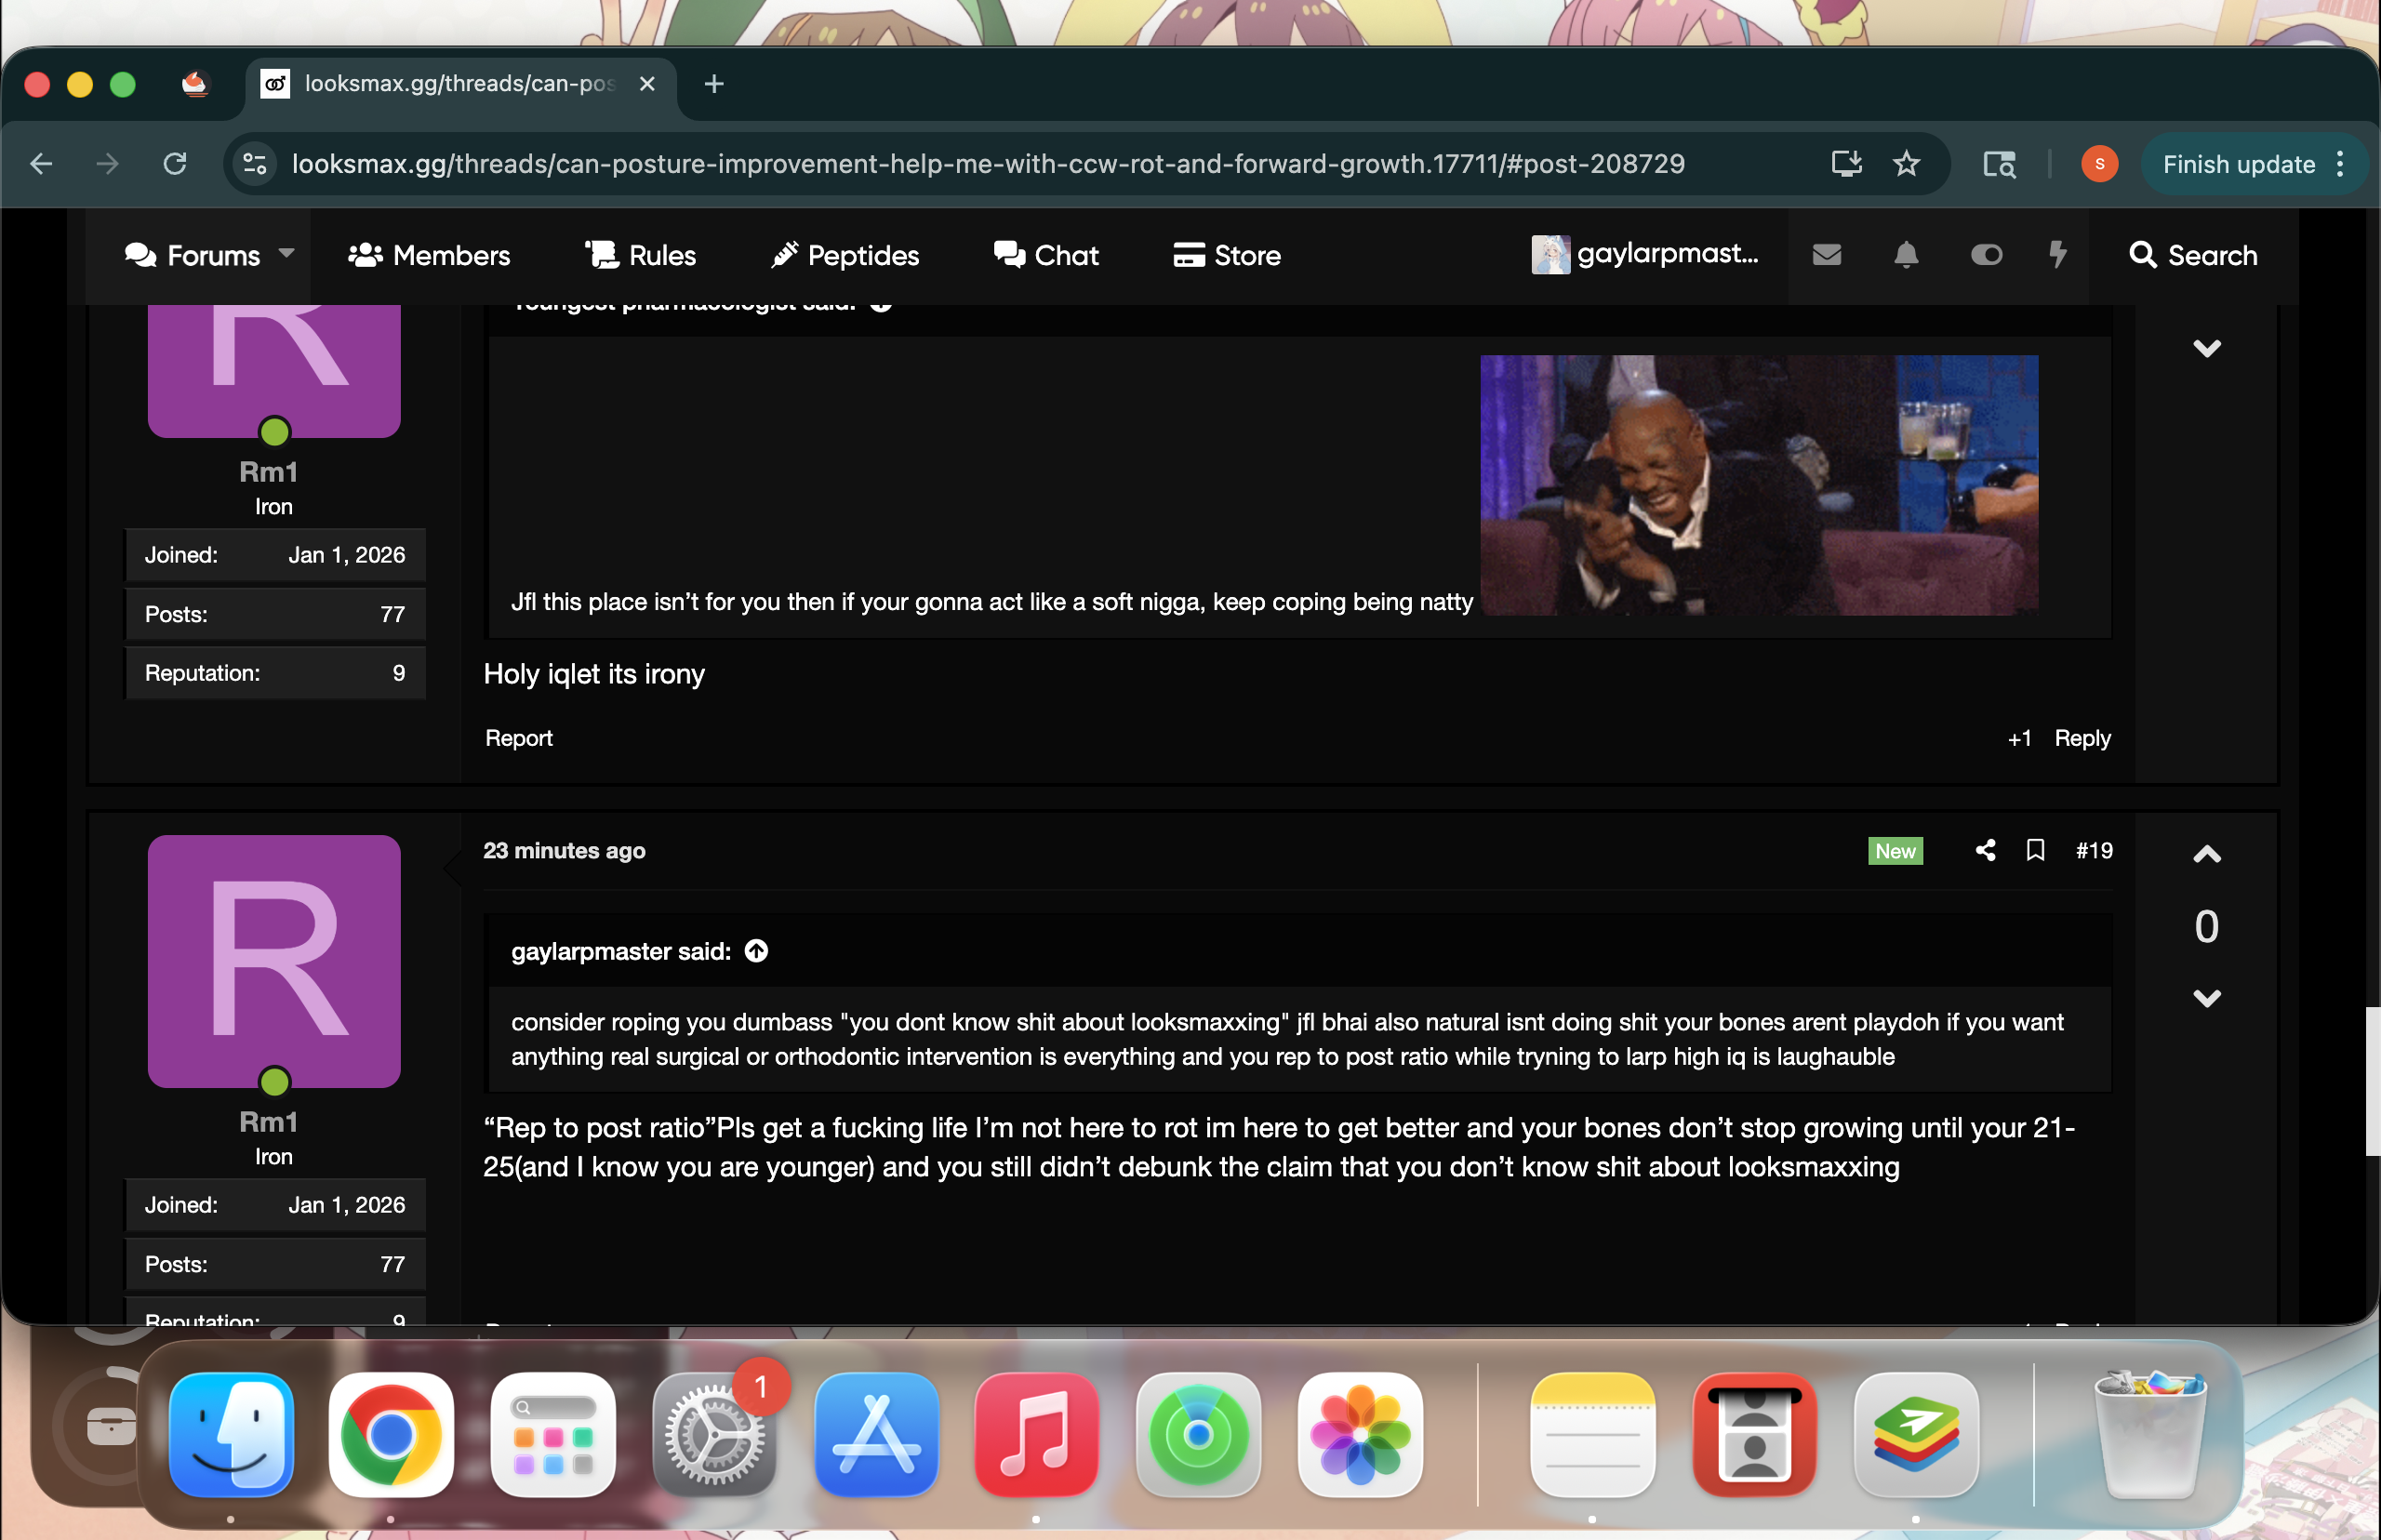Check notifications via the bell icon
Image resolution: width=2381 pixels, height=1540 pixels.
point(1905,255)
